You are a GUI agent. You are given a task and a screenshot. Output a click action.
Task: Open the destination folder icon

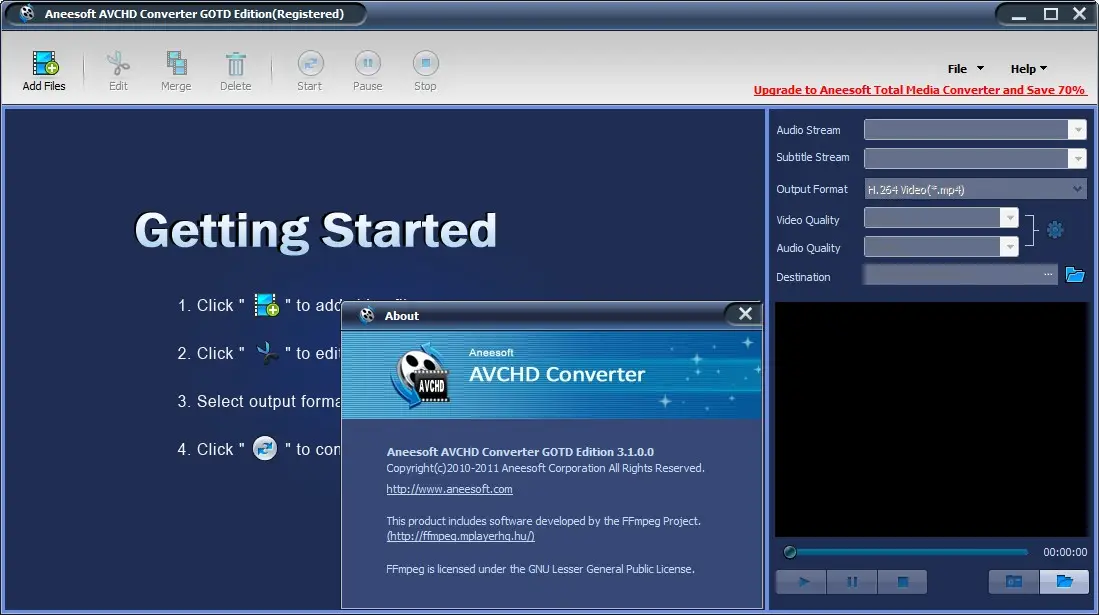tap(1074, 275)
